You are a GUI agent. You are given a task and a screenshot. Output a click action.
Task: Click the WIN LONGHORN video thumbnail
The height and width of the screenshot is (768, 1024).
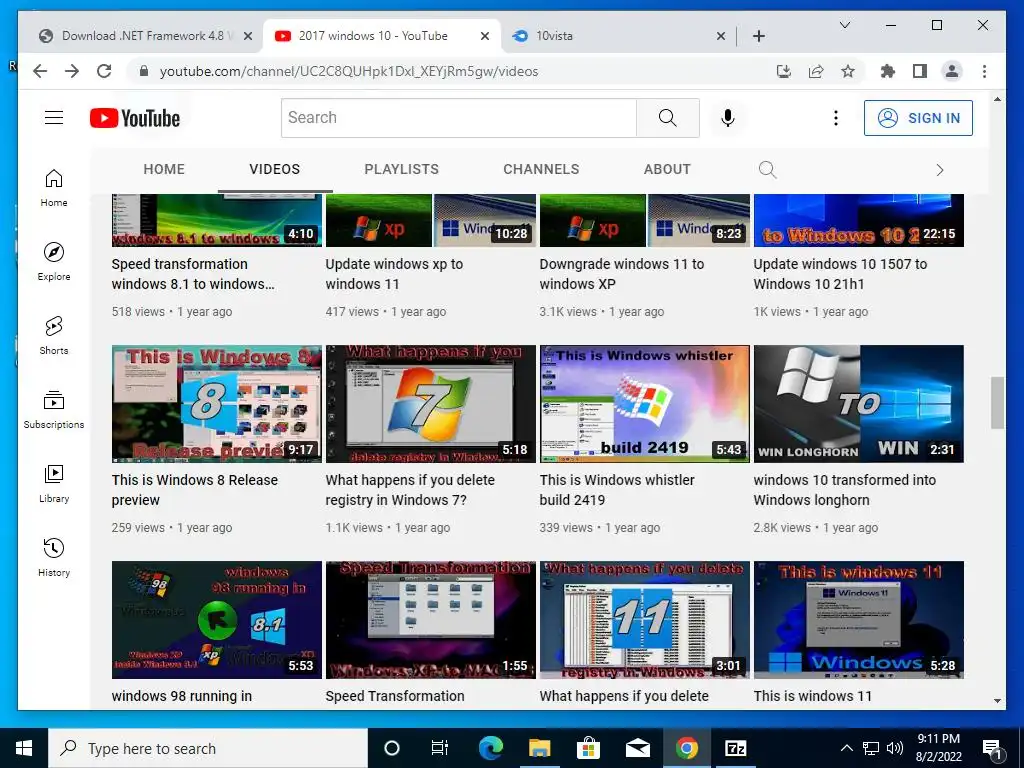point(859,404)
